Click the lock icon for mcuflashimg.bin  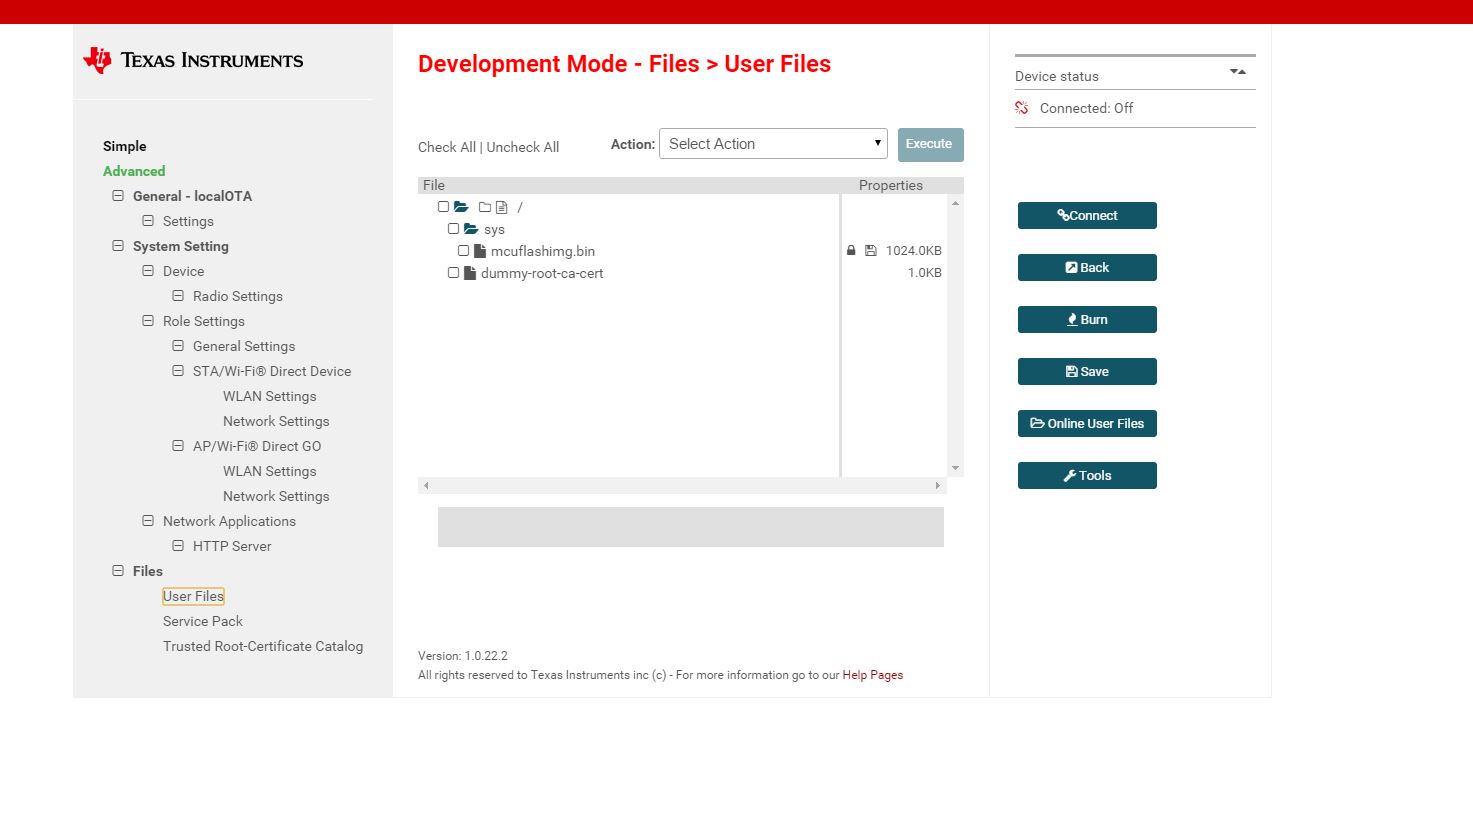coord(851,251)
